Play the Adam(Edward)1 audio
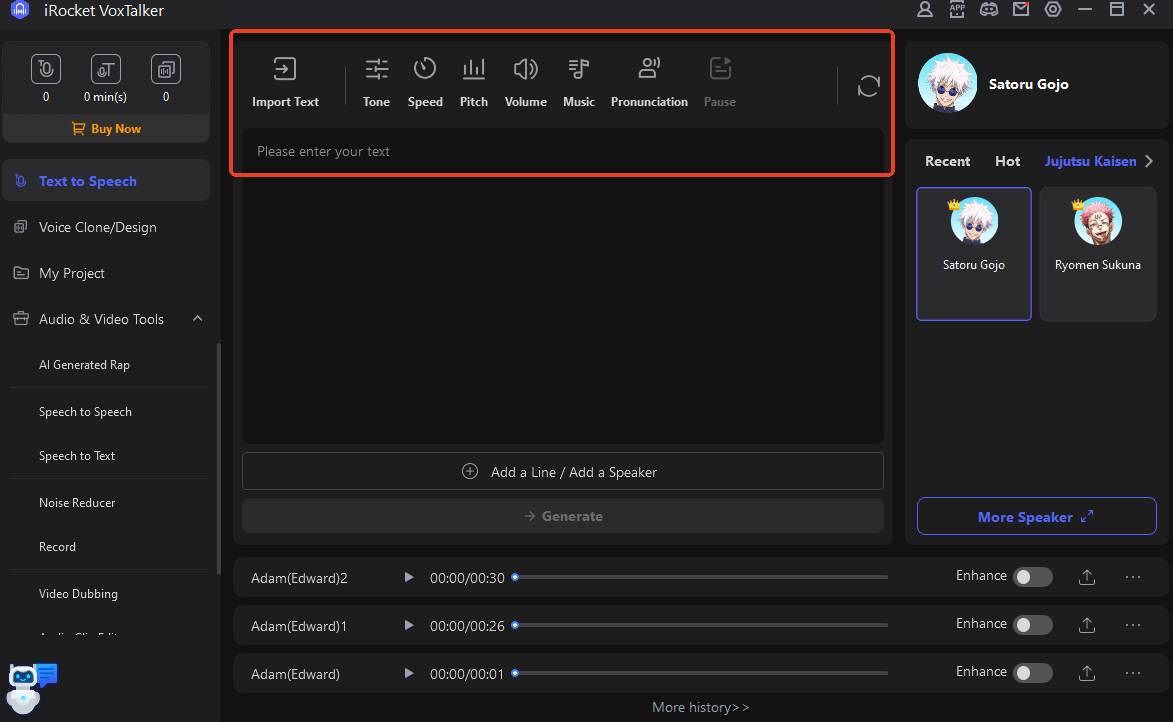This screenshot has width=1173, height=722. click(408, 625)
